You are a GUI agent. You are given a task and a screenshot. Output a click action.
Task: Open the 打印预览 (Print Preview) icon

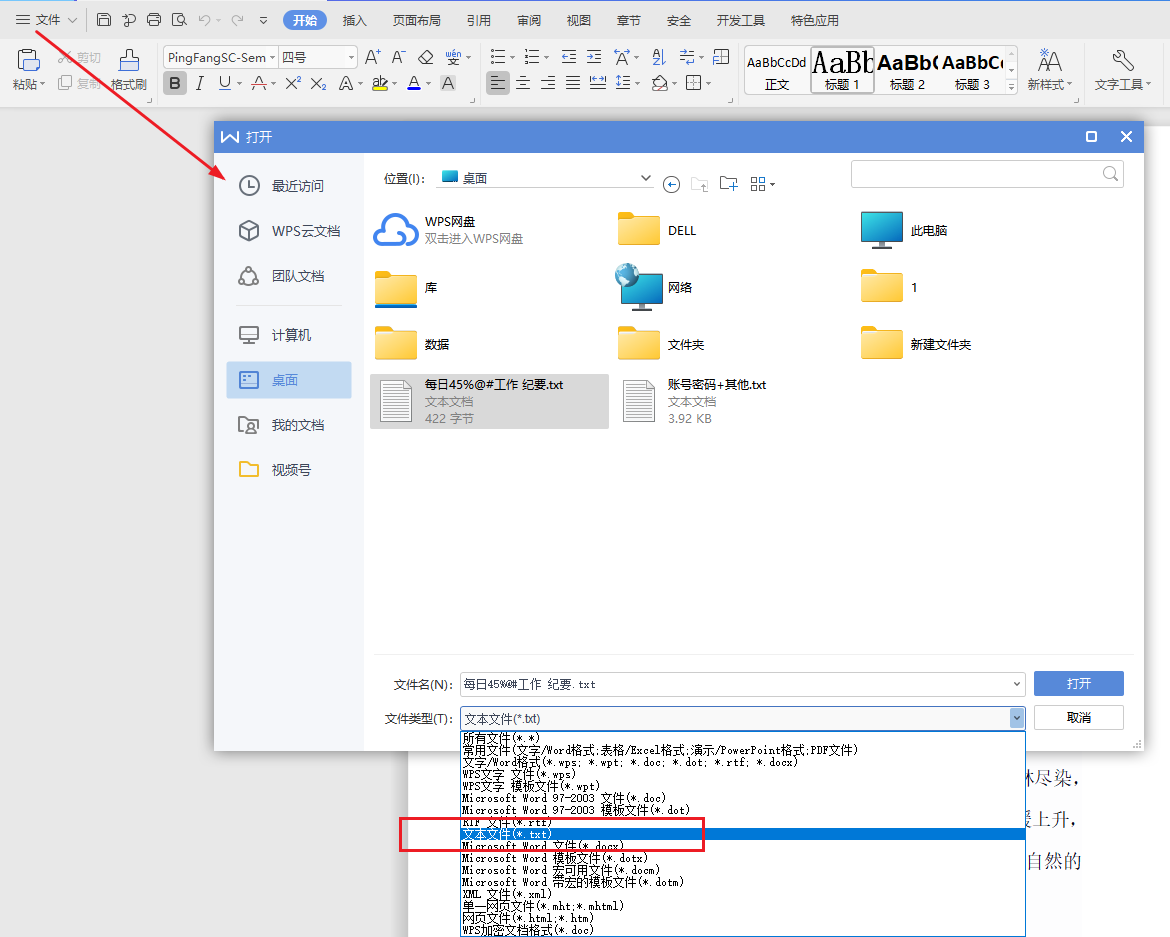point(181,19)
